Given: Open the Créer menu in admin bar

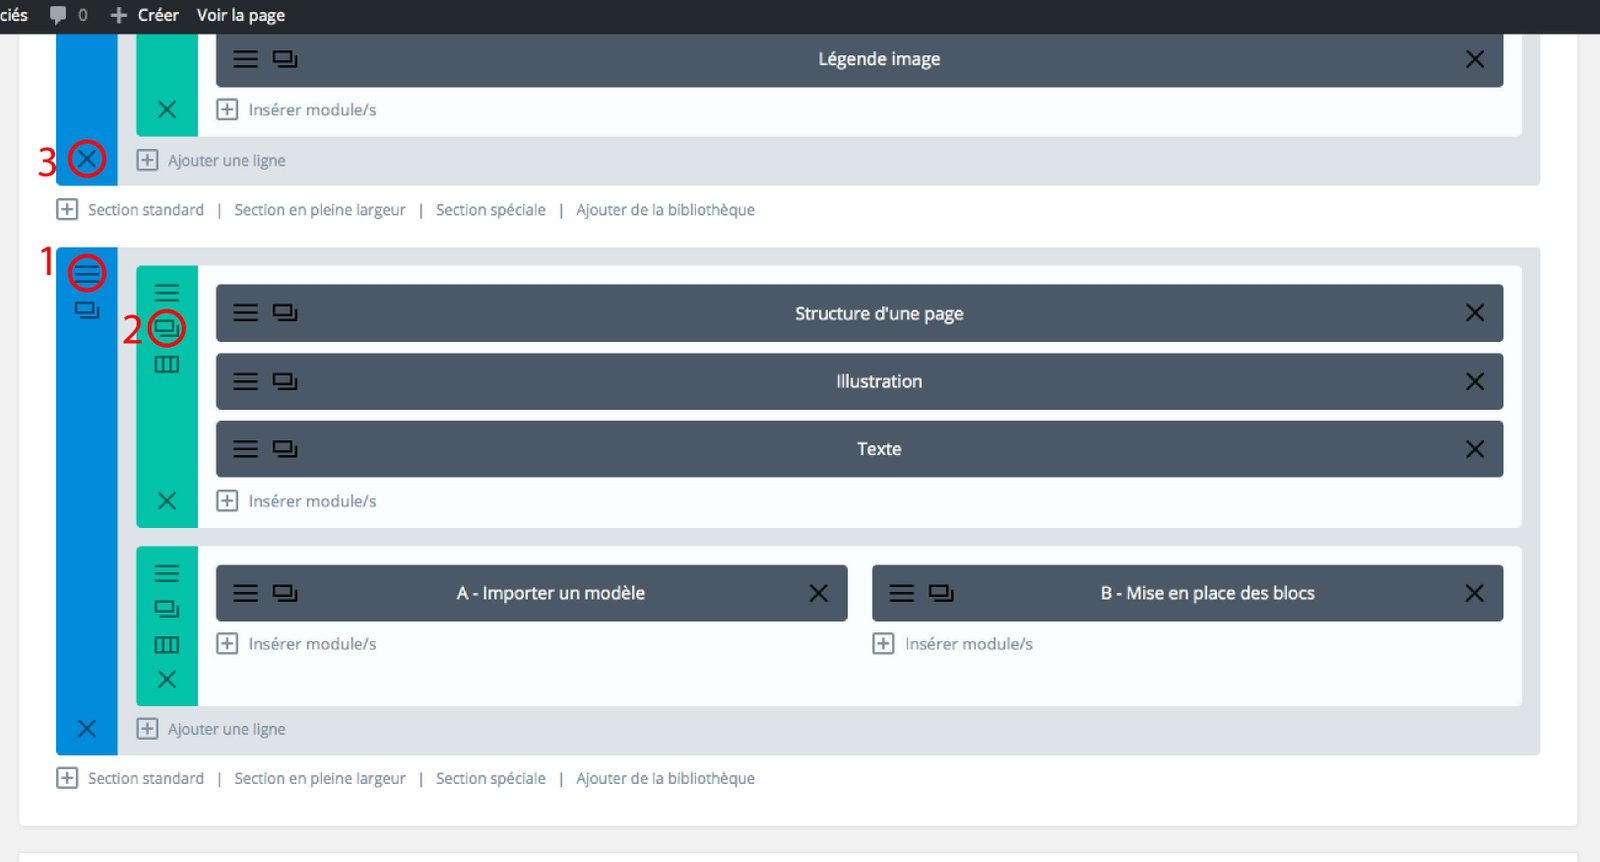Looking at the screenshot, I should click(x=145, y=15).
